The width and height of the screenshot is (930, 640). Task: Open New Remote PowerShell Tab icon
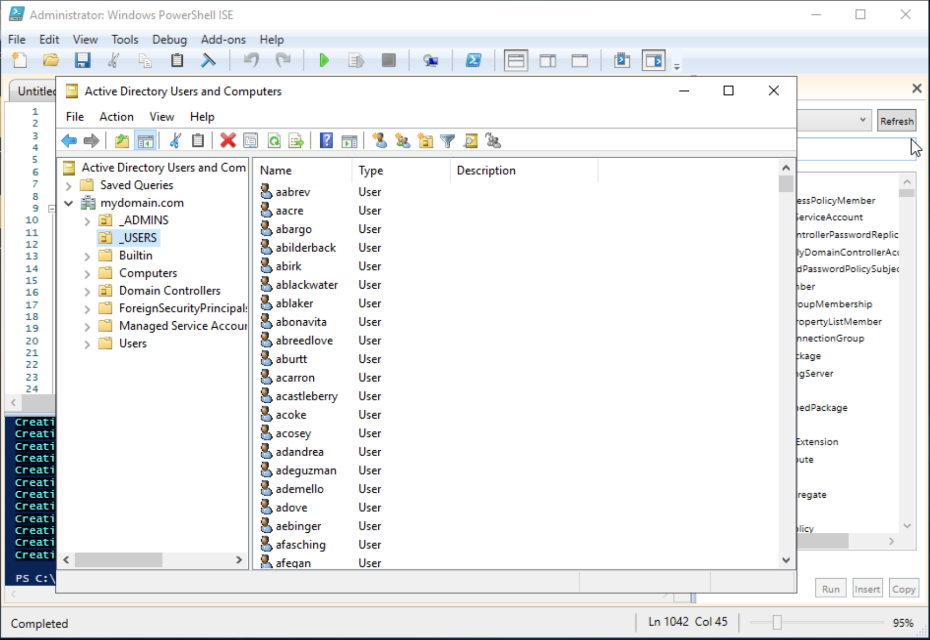[x=431, y=61]
